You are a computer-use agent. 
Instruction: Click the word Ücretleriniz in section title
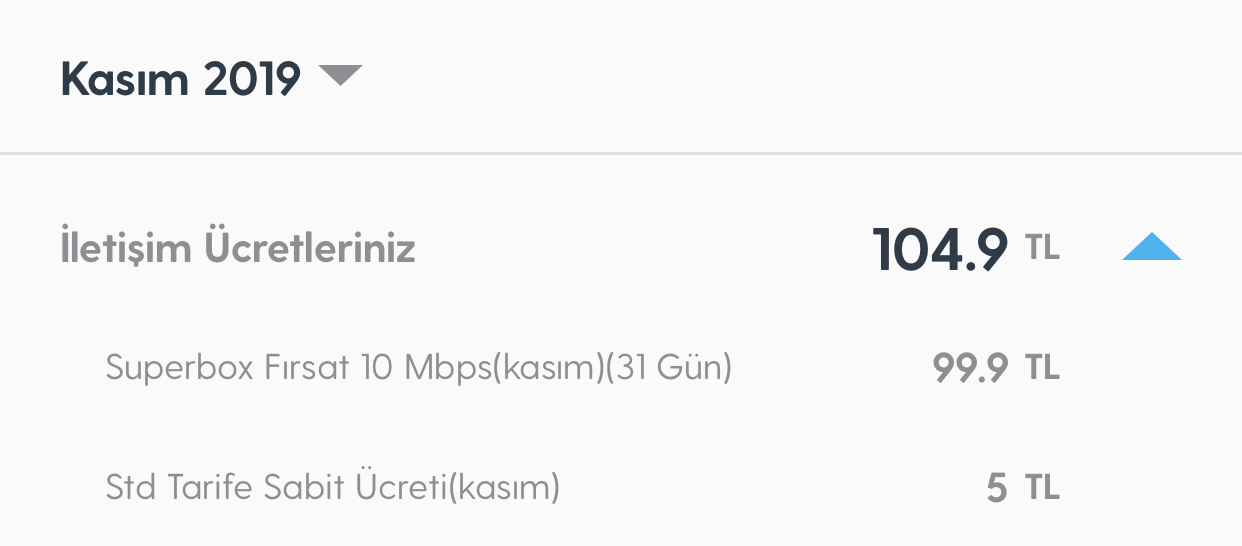pos(310,248)
